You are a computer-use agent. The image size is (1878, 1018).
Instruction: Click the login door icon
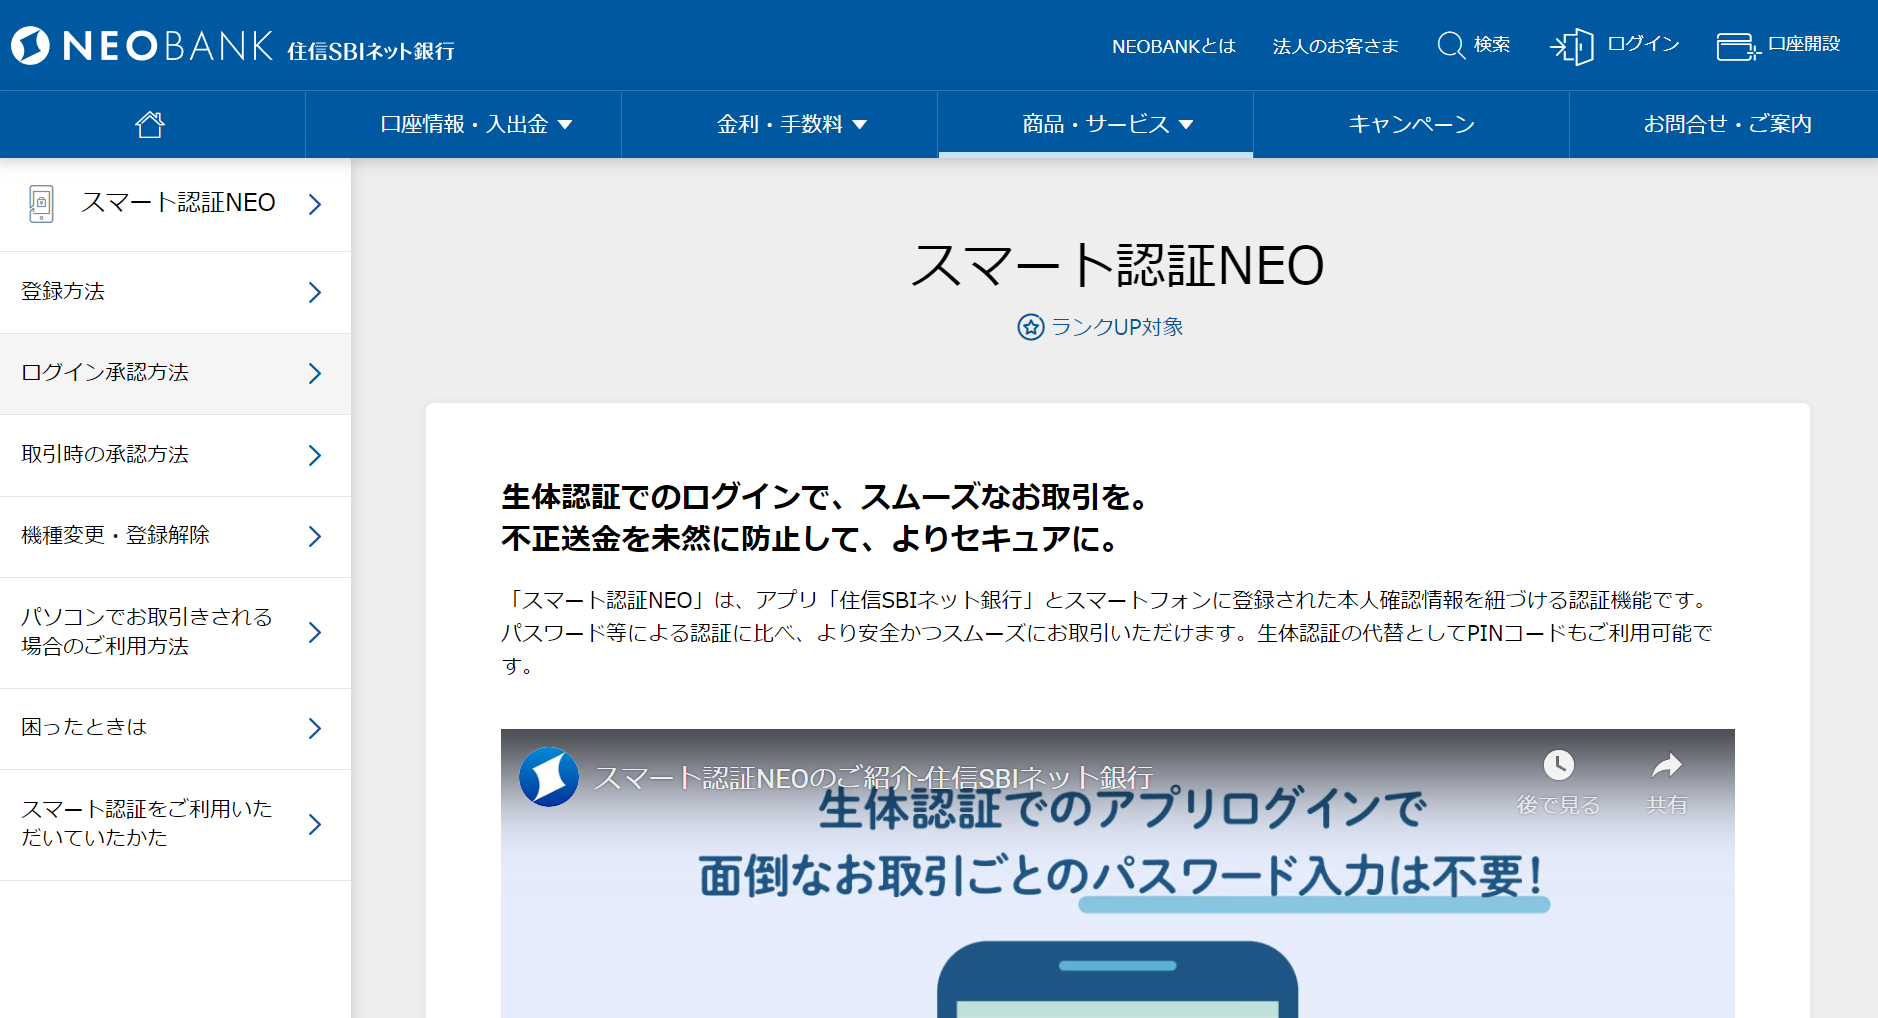coord(1572,46)
